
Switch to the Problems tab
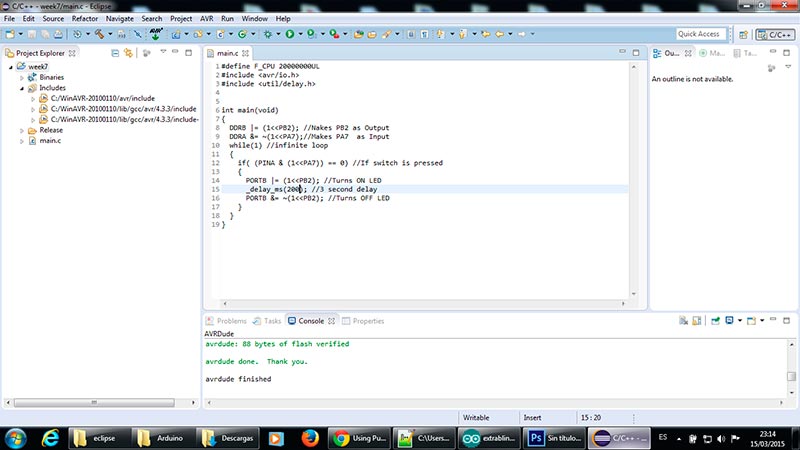[x=226, y=321]
